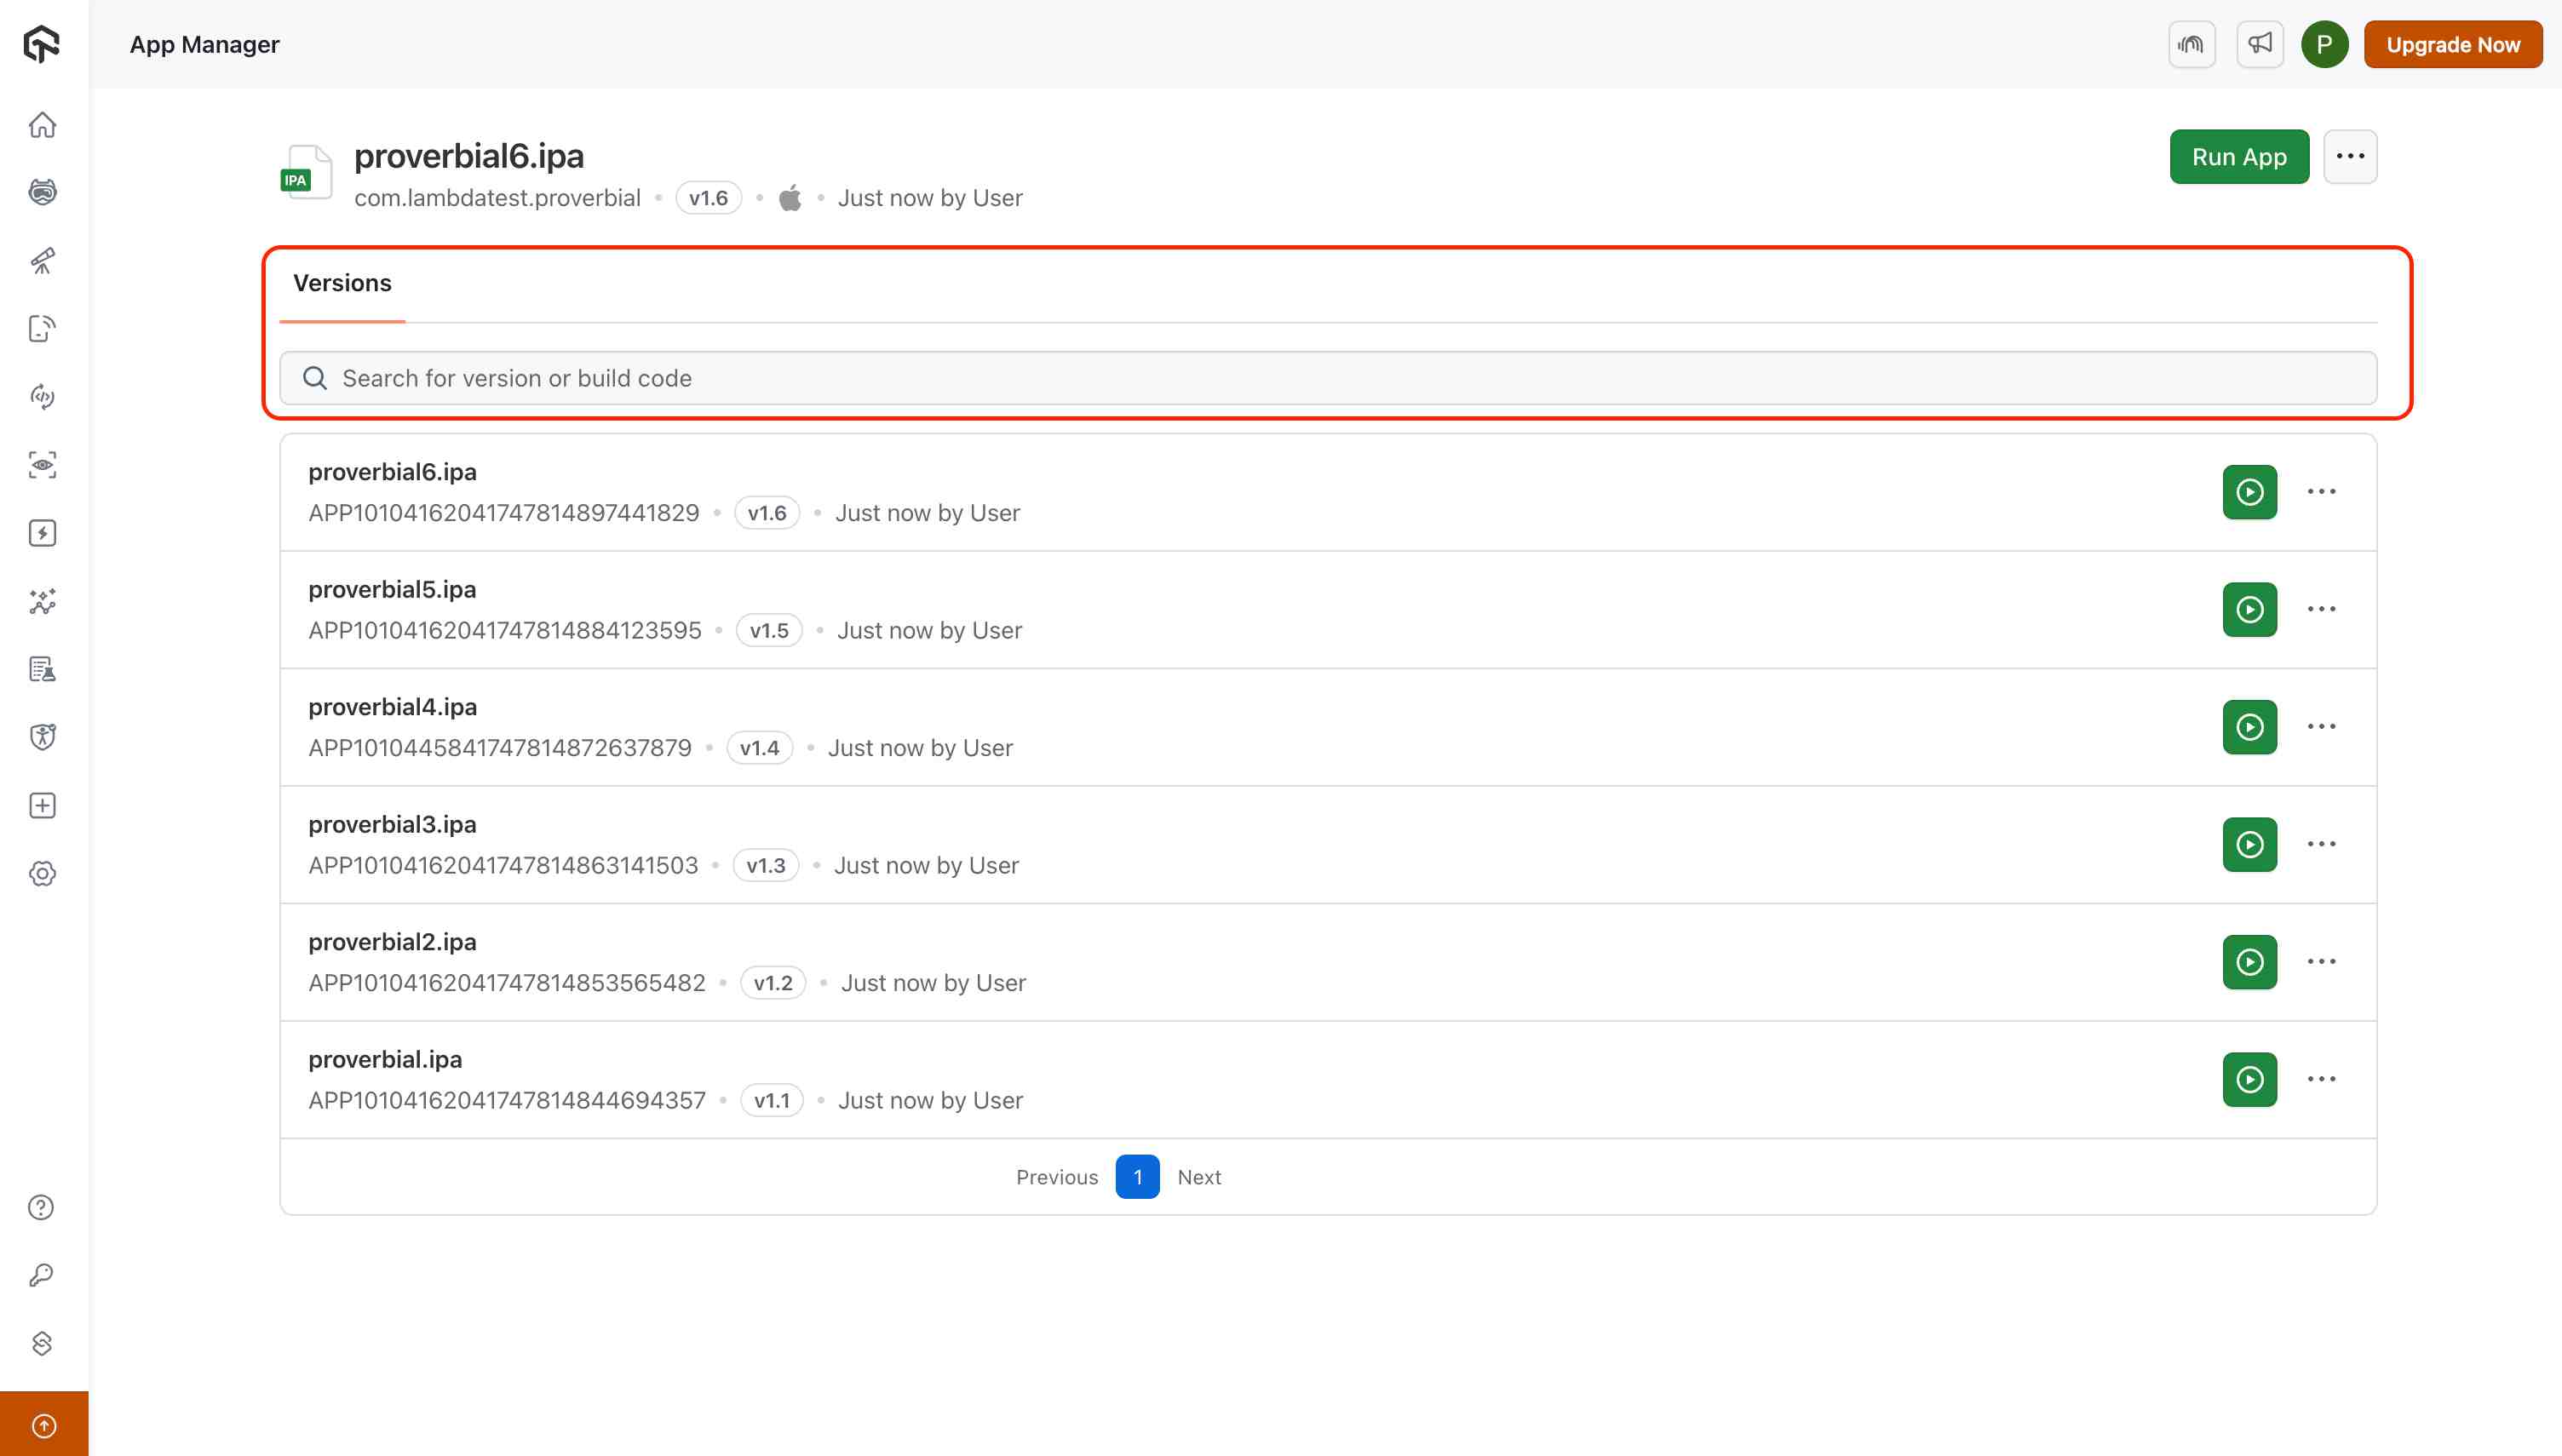Screen dimensions: 2562x1456
Task: Run the proverbial.ipa v1.1 build
Action: click(2249, 1079)
